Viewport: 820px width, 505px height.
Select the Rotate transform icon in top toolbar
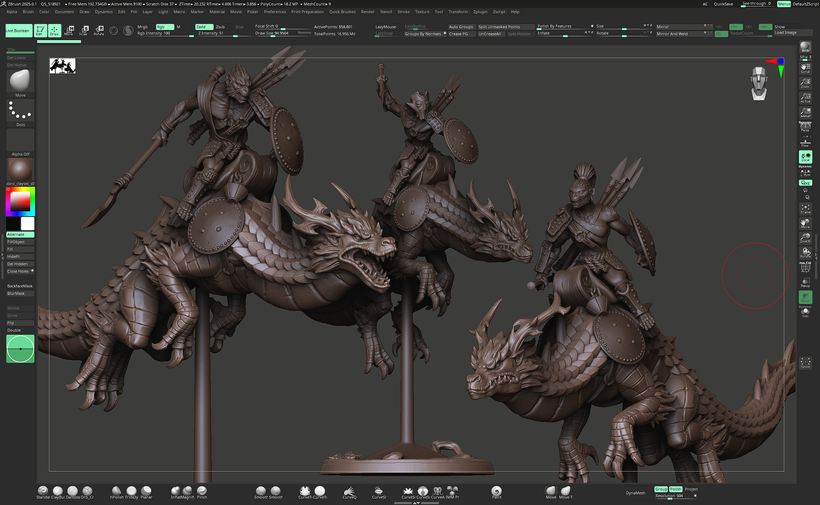click(98, 30)
